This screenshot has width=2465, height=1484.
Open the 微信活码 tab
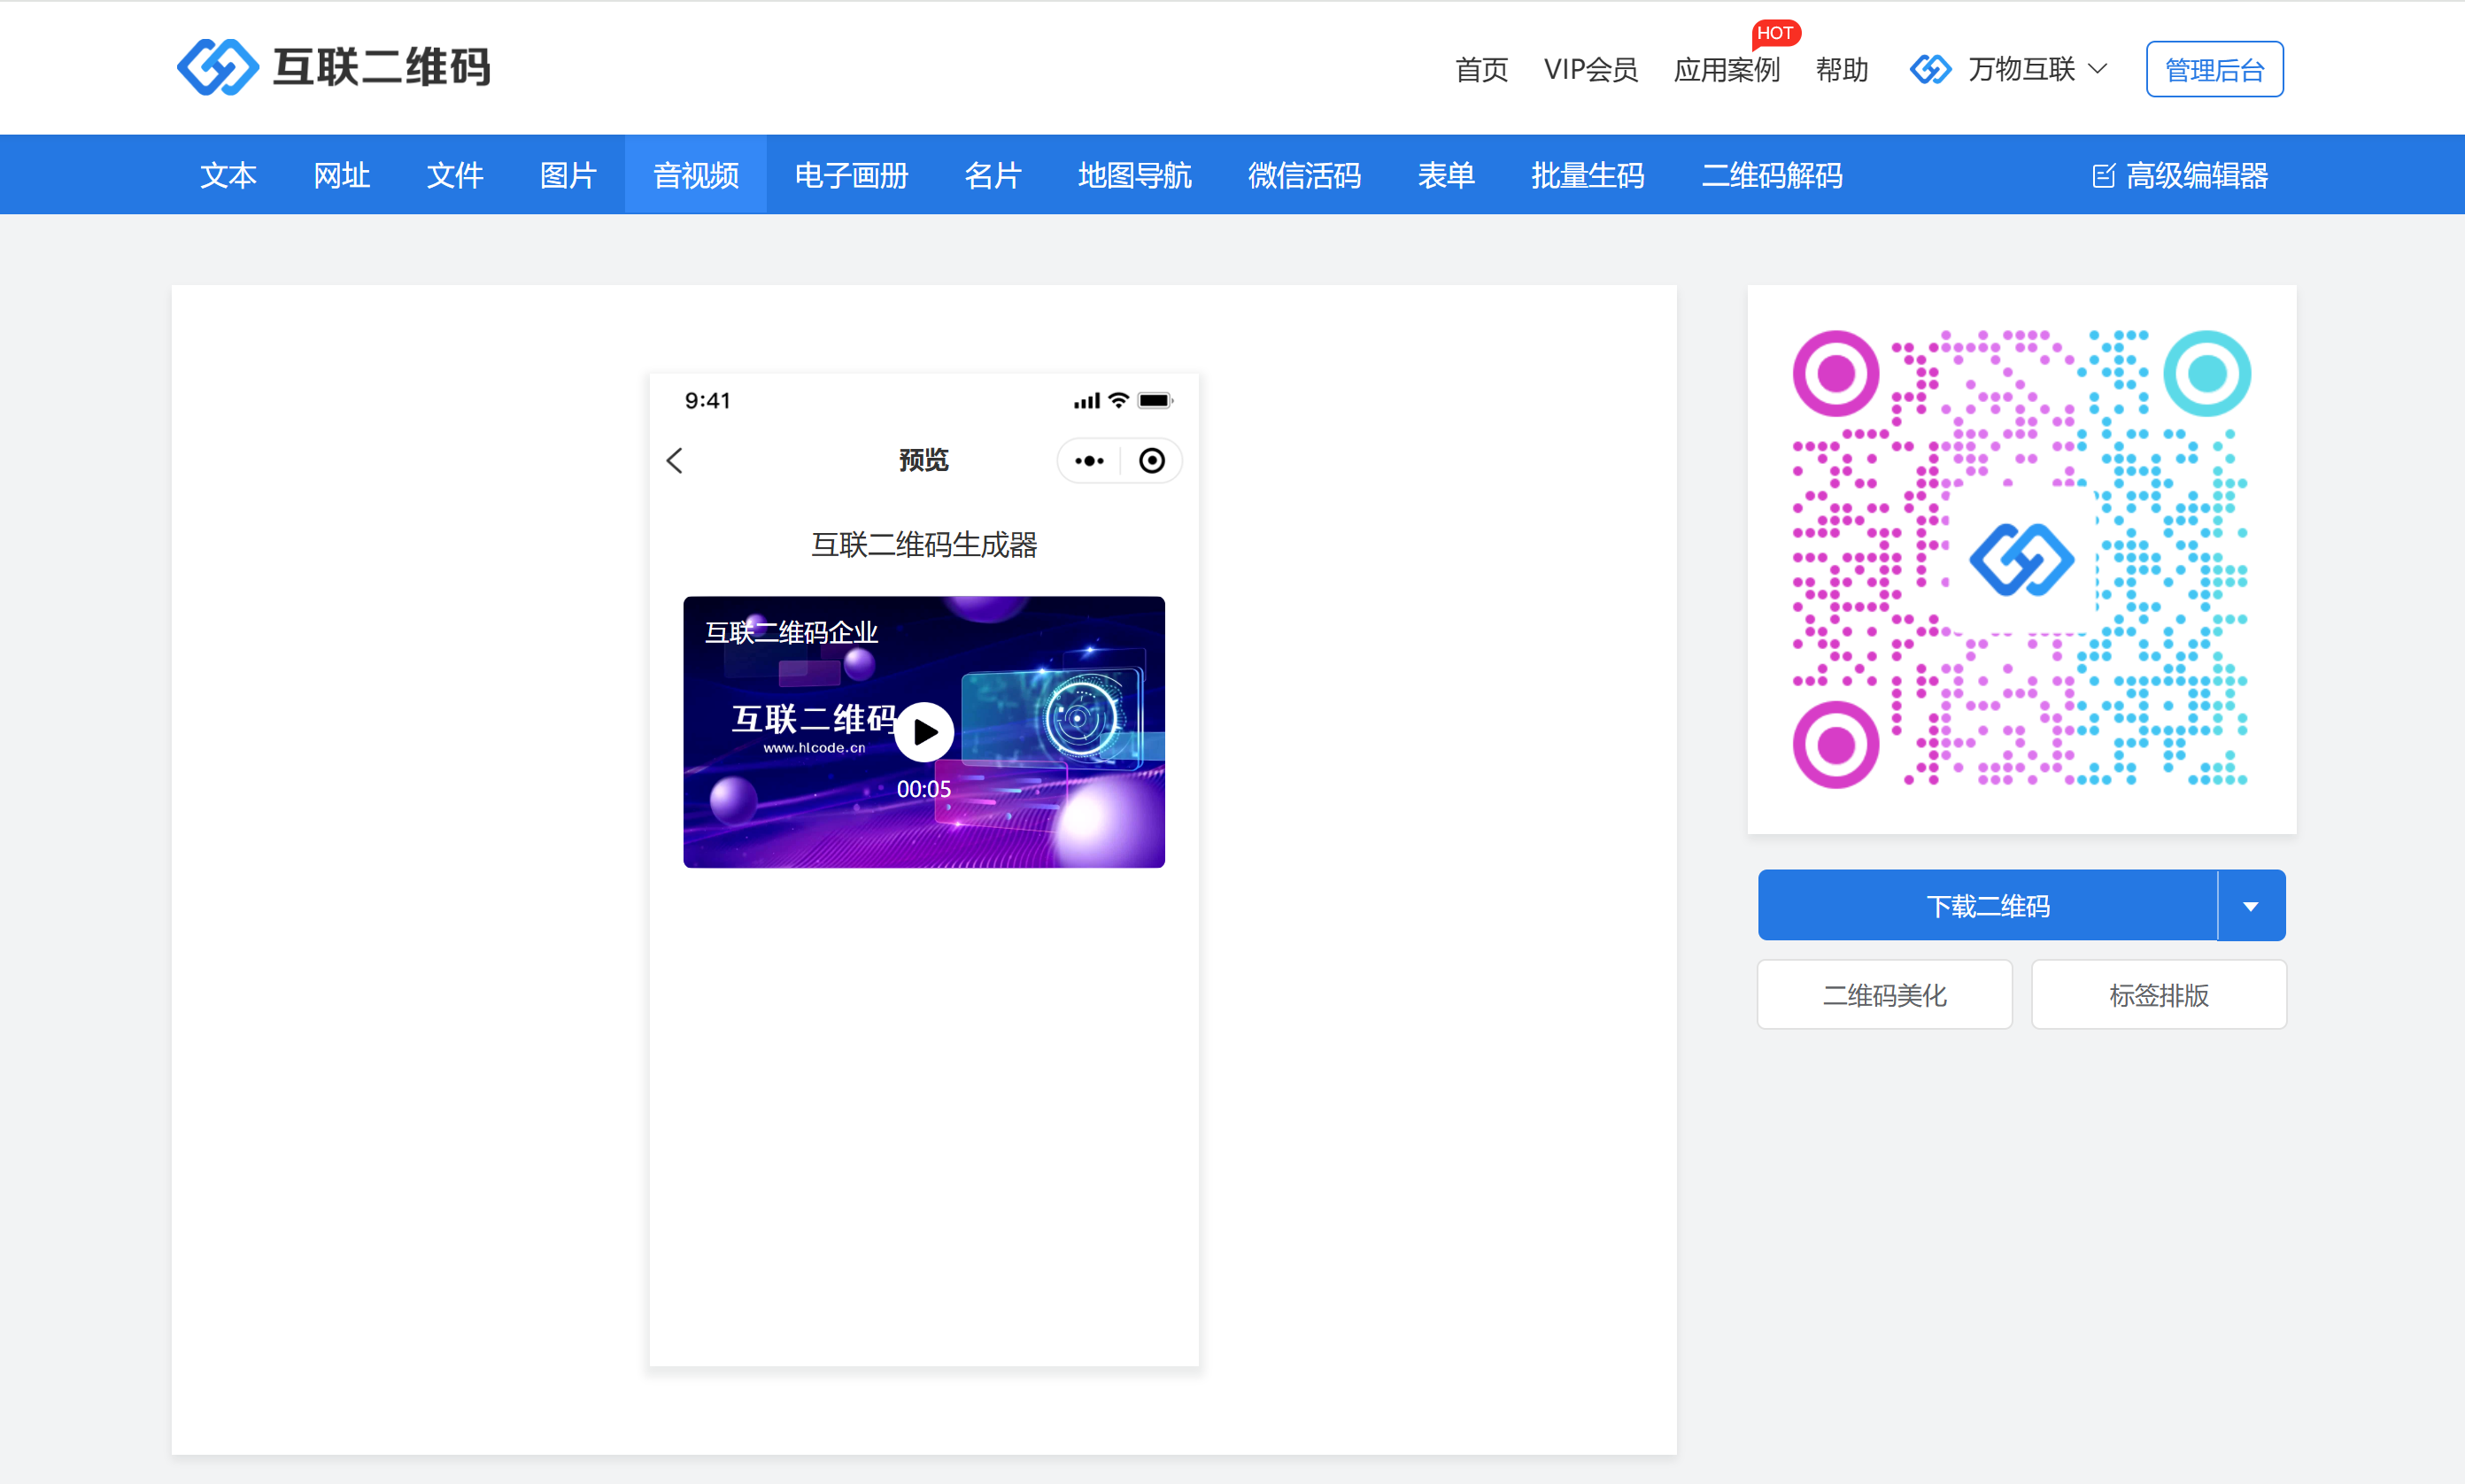[x=1305, y=175]
